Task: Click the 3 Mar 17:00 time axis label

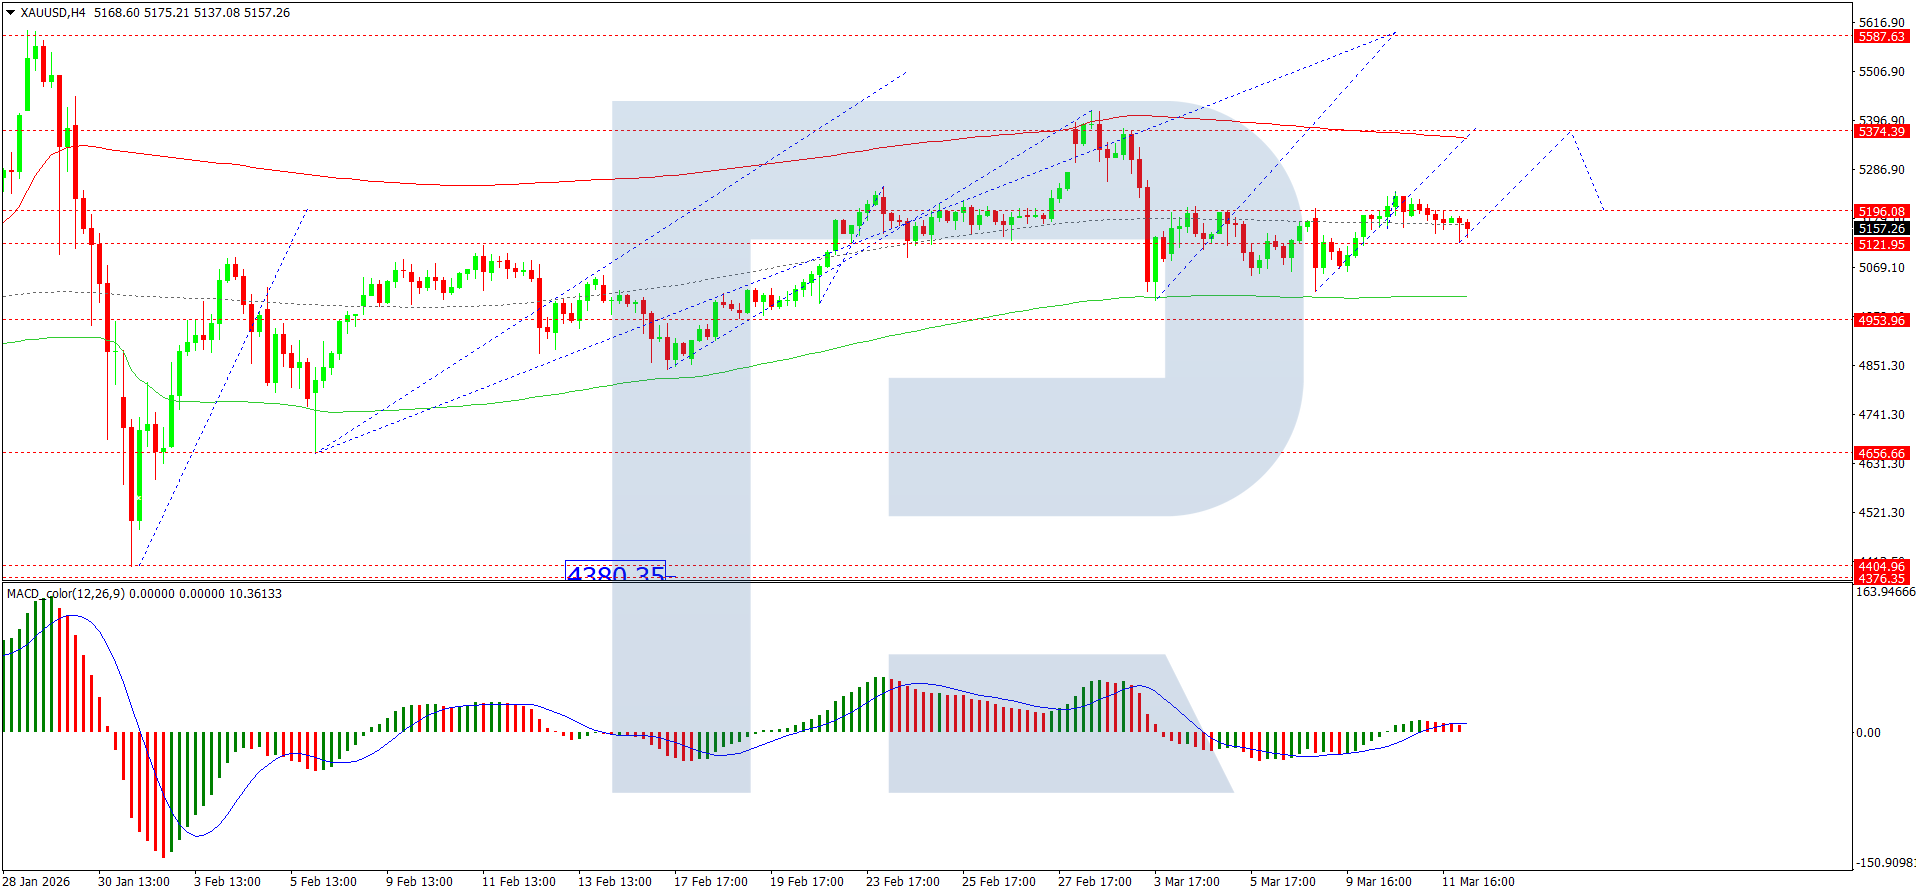Action: click(1187, 882)
